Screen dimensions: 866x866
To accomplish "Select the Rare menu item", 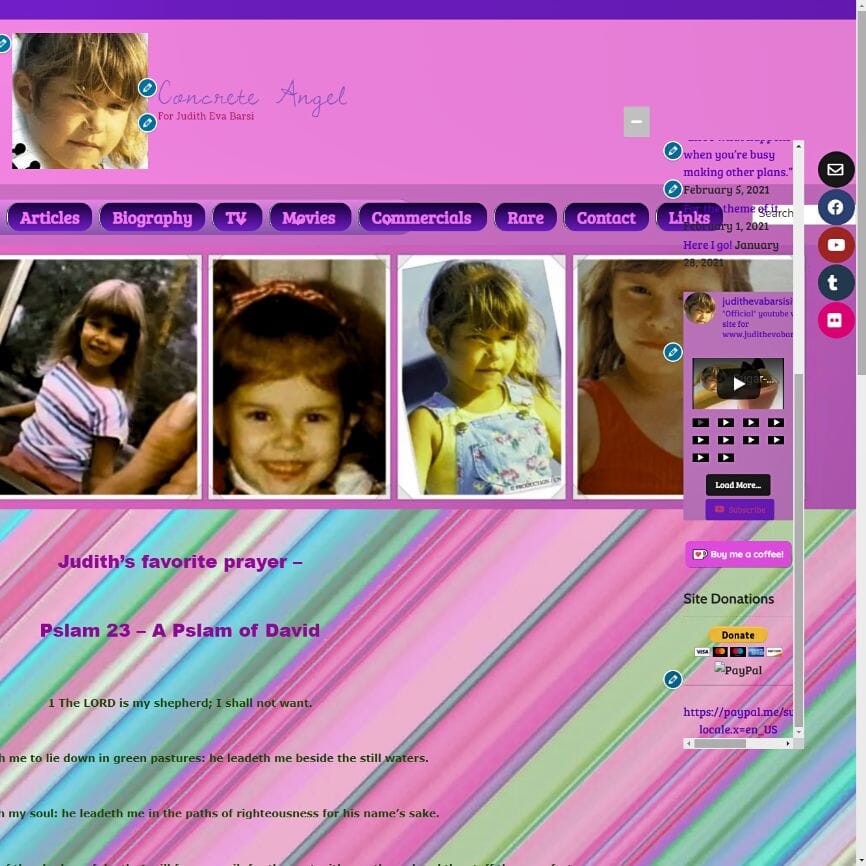I will (x=525, y=218).
